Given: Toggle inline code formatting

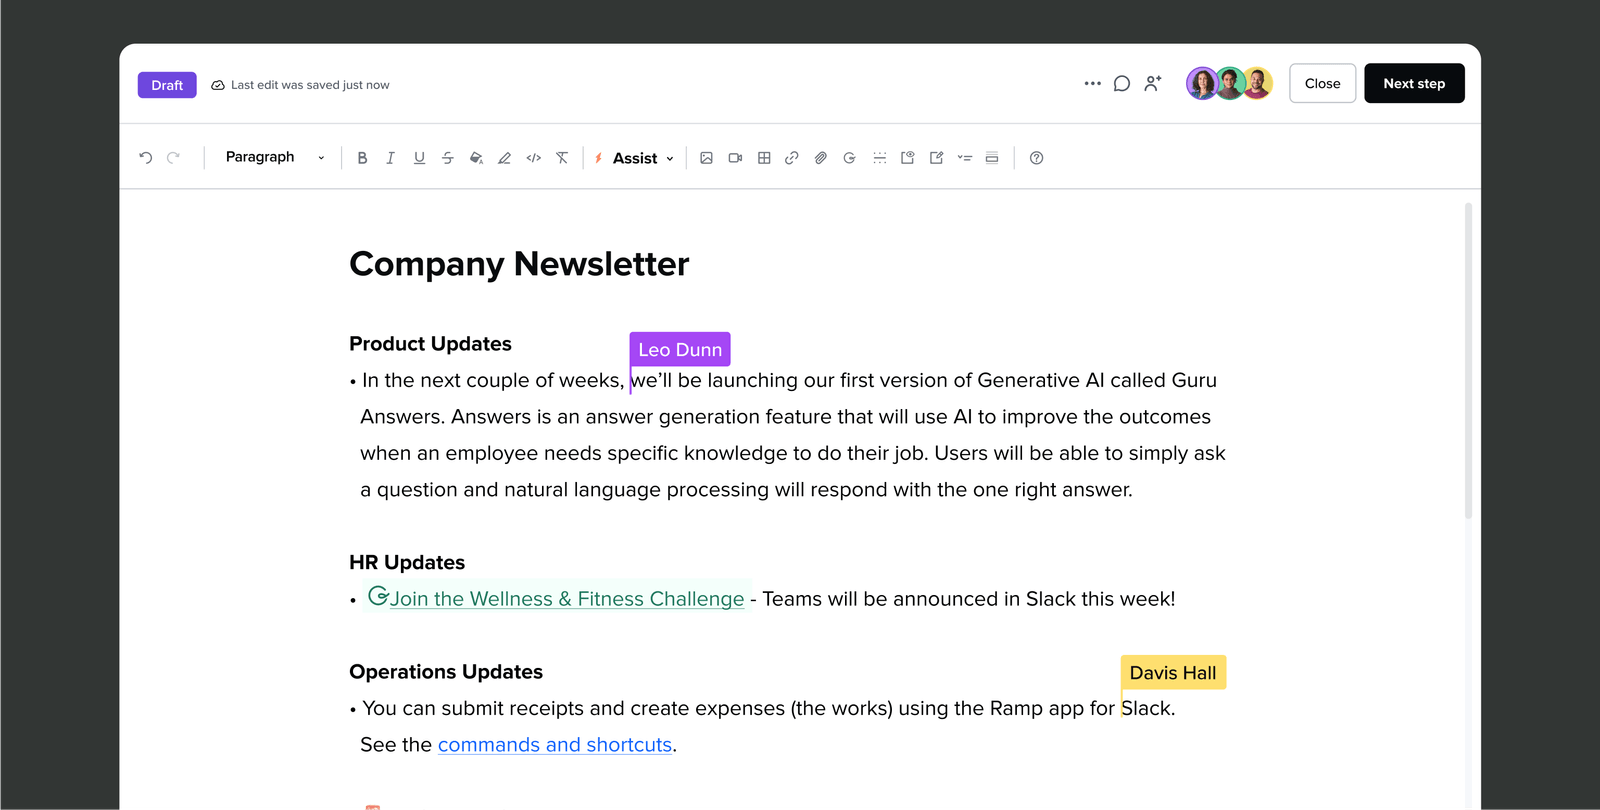Looking at the screenshot, I should coord(534,158).
